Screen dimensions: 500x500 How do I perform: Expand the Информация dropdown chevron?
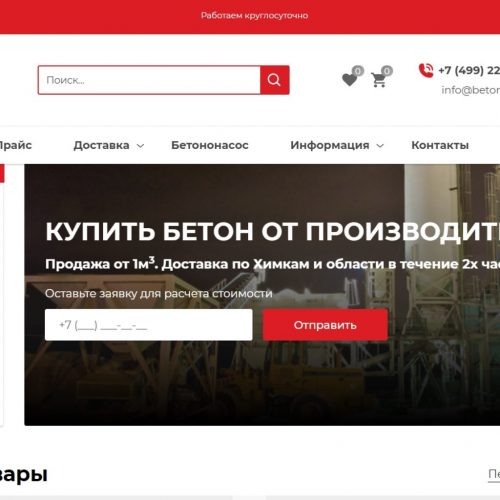tap(380, 146)
